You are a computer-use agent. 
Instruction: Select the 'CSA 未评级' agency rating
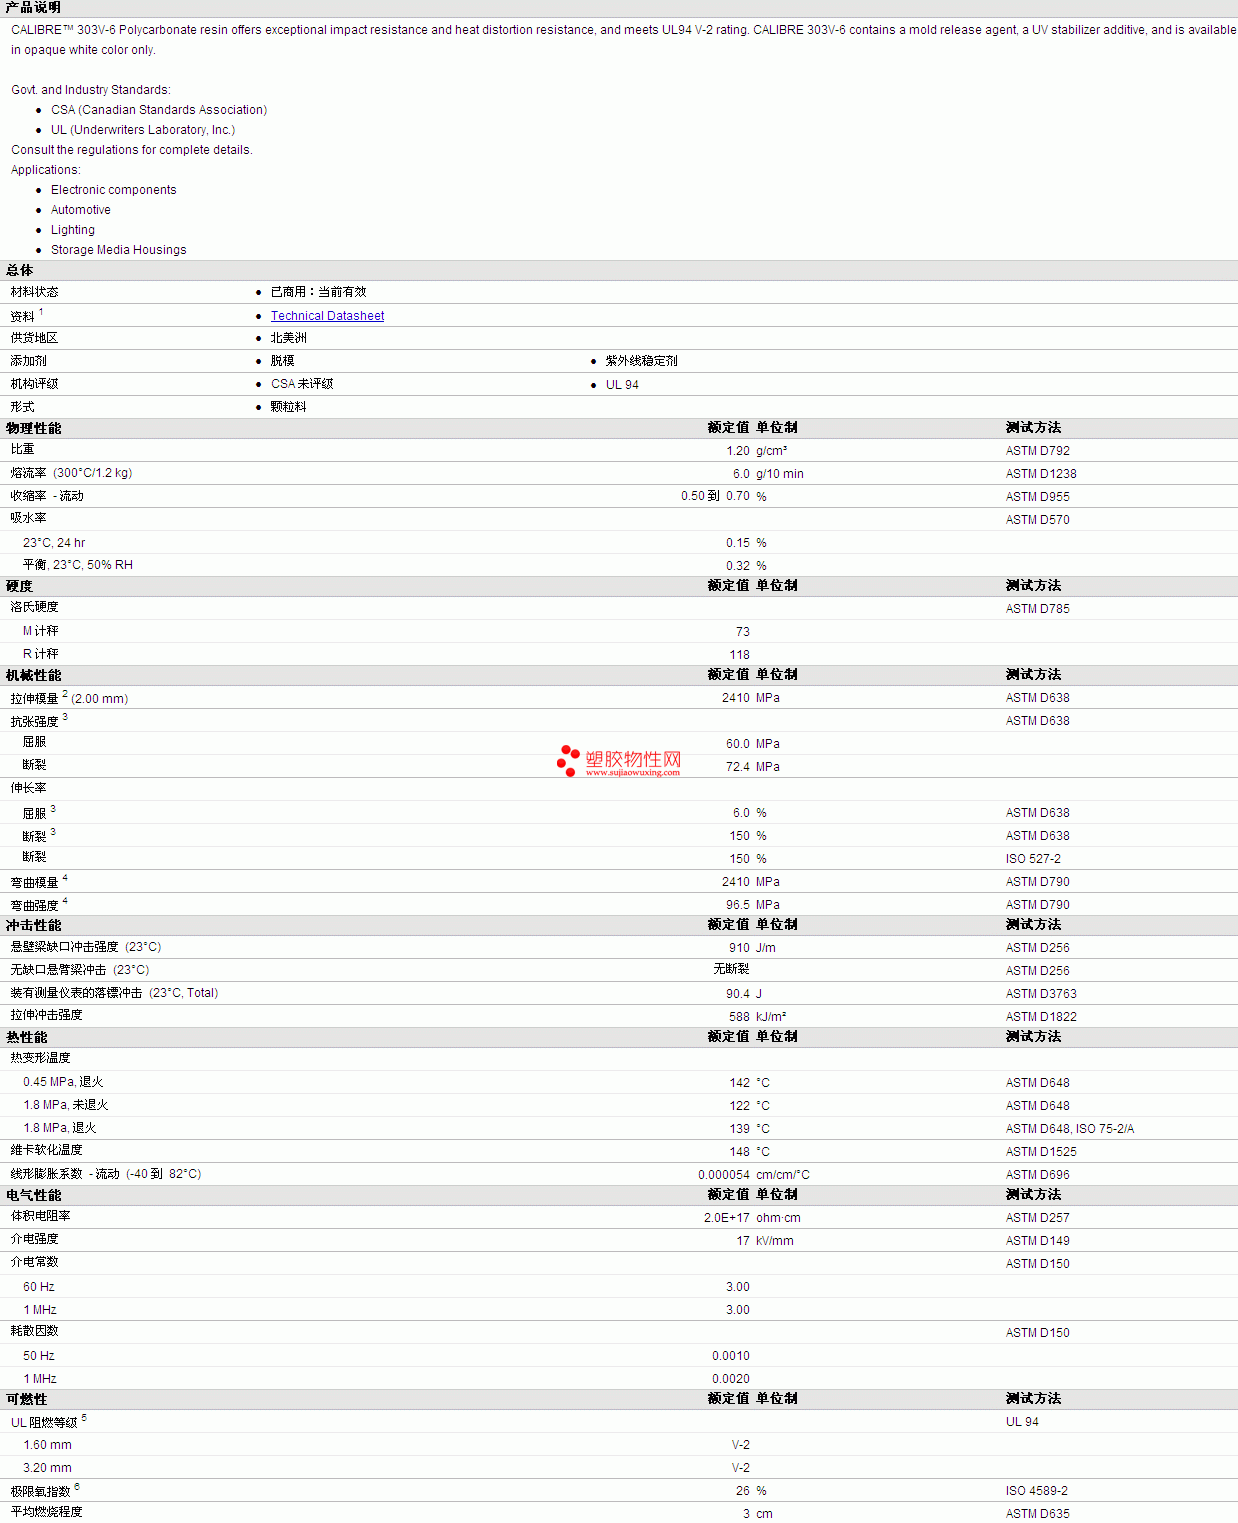(x=302, y=384)
